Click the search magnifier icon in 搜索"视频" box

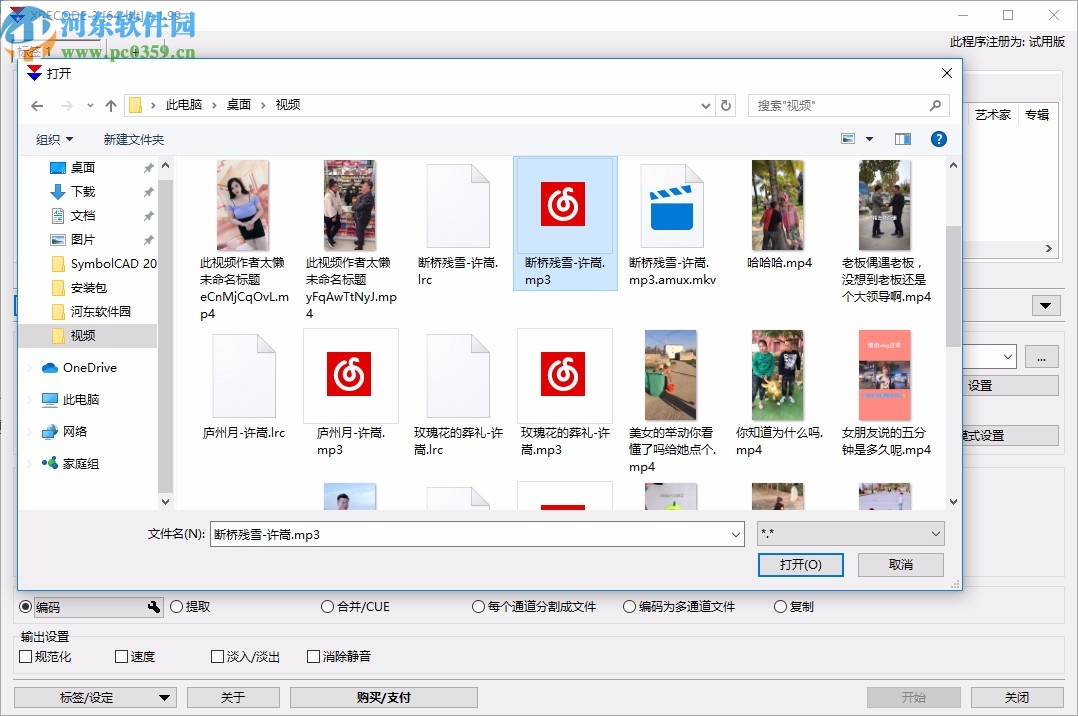[x=933, y=105]
